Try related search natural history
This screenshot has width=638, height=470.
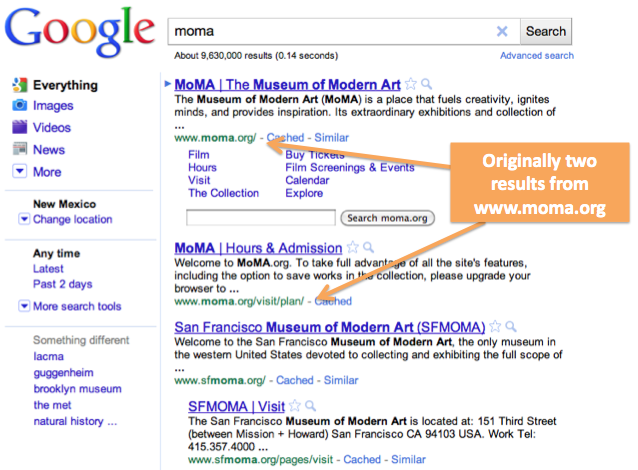tap(75, 421)
